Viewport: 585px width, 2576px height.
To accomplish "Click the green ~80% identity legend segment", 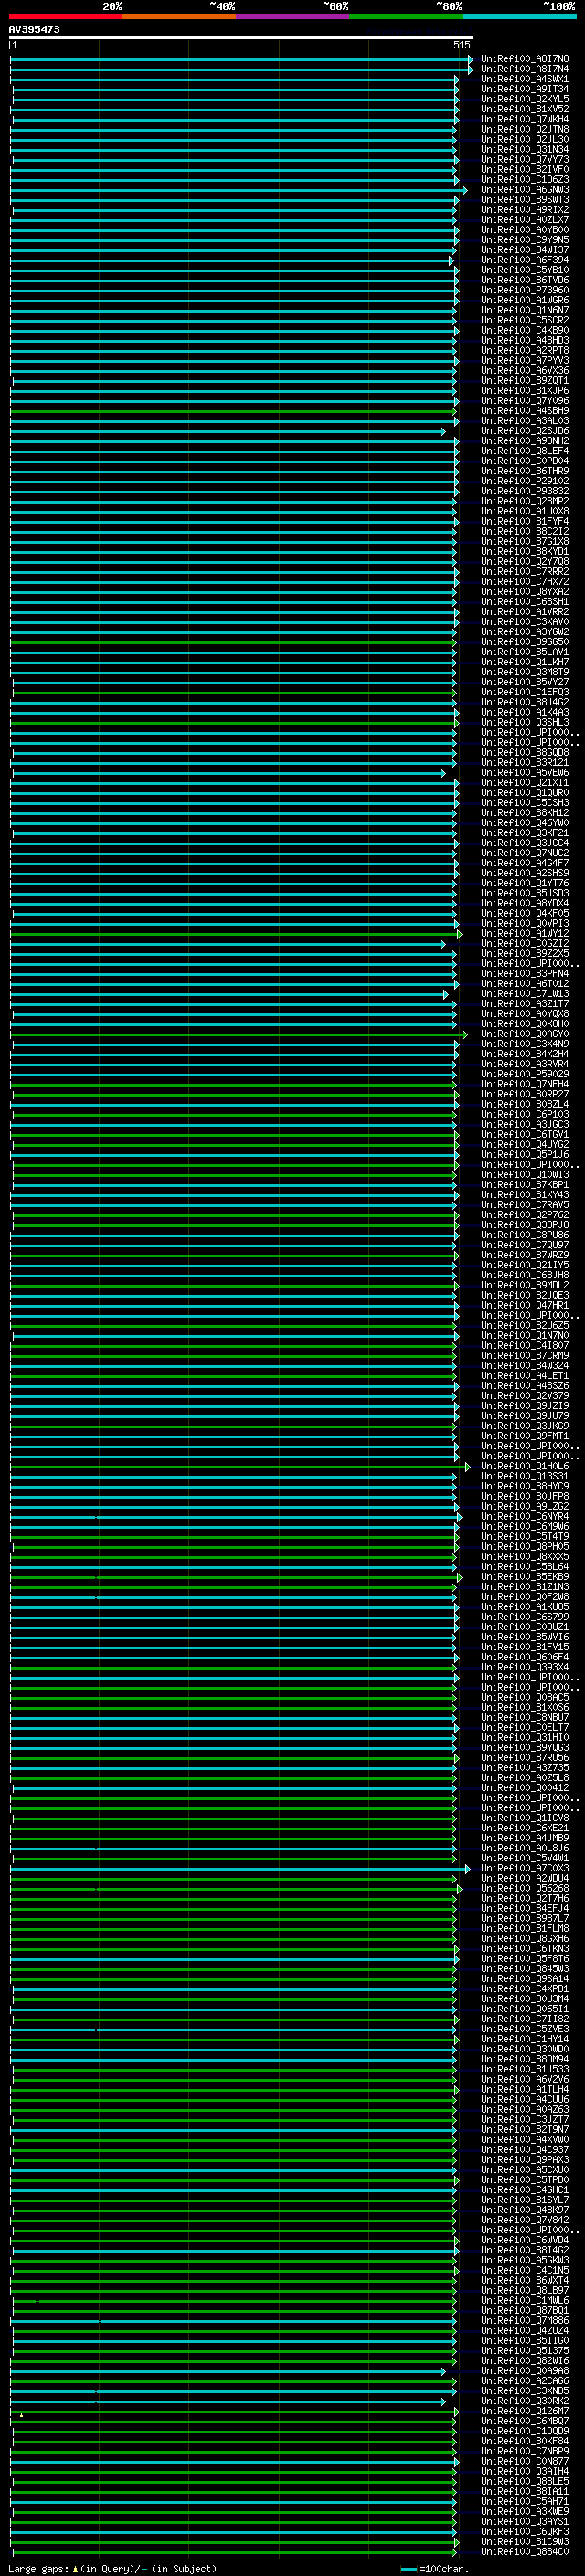I will [x=405, y=16].
